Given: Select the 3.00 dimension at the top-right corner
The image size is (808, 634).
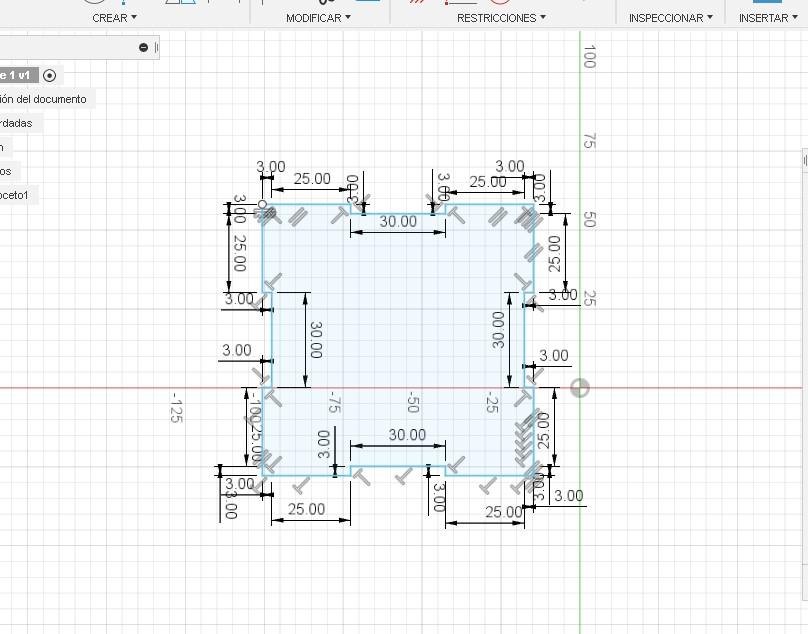Looking at the screenshot, I should (x=510, y=166).
